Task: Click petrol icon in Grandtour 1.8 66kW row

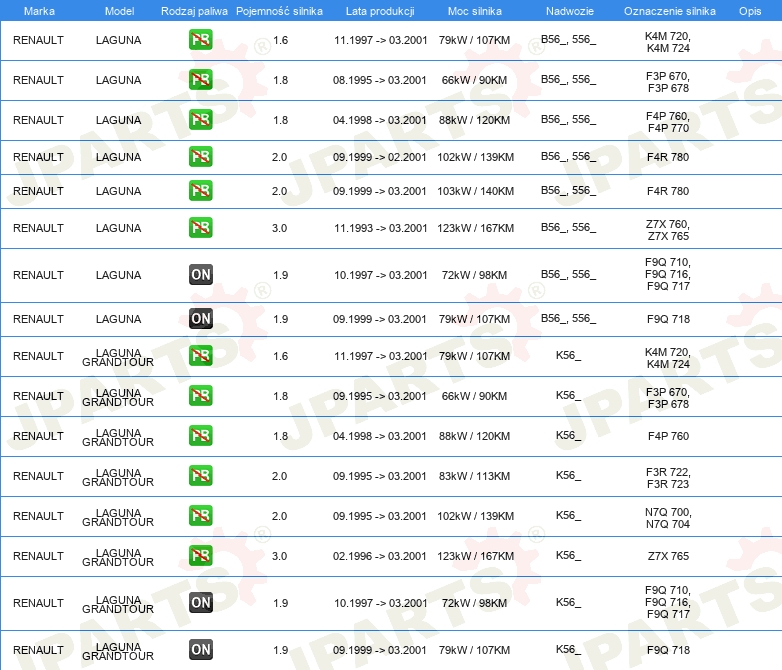Action: [x=200, y=396]
